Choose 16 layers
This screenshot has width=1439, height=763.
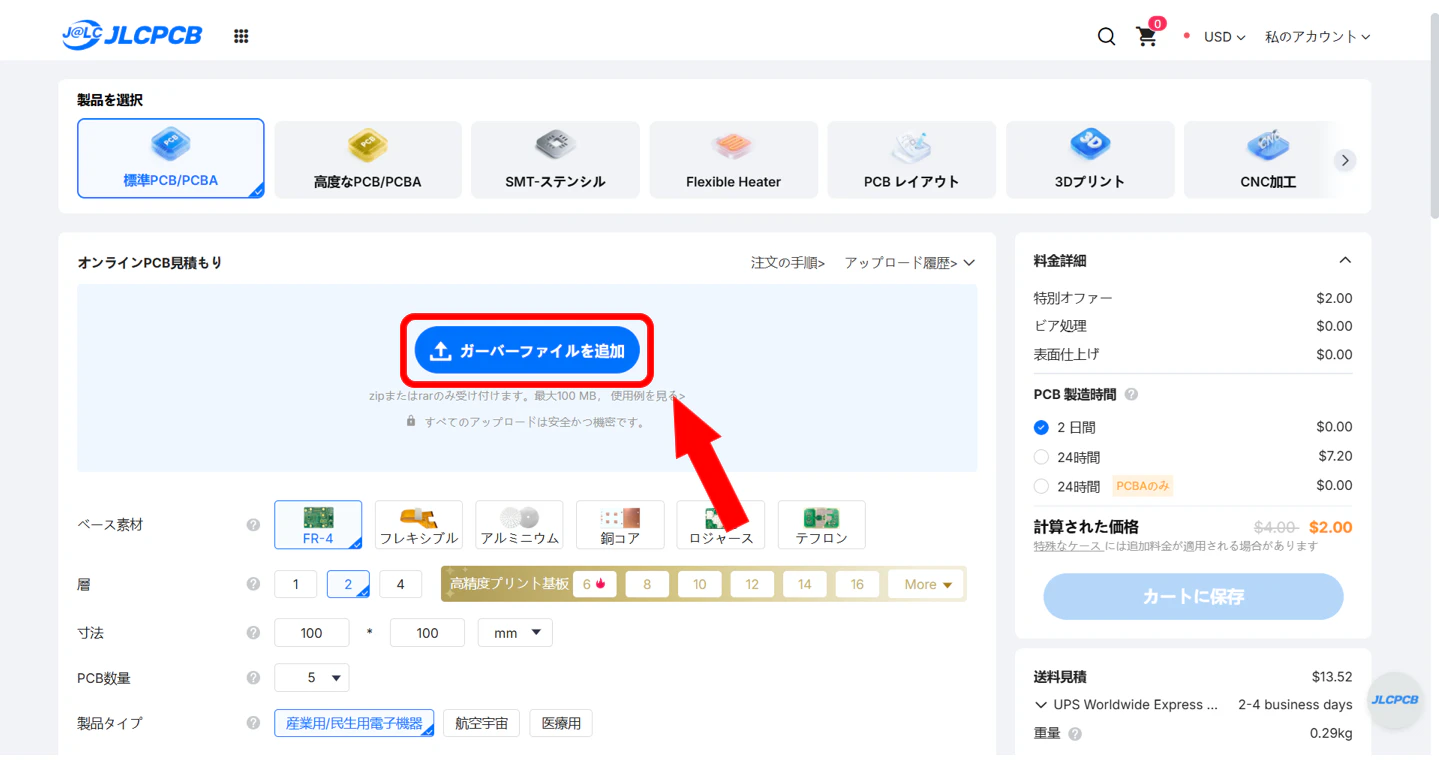point(857,584)
